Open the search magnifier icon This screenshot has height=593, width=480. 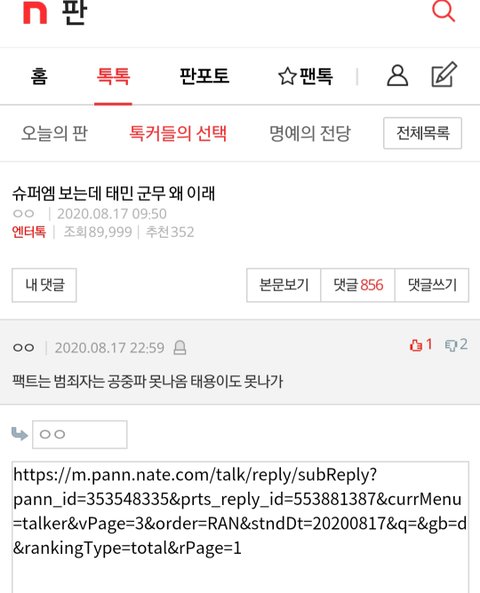443,11
